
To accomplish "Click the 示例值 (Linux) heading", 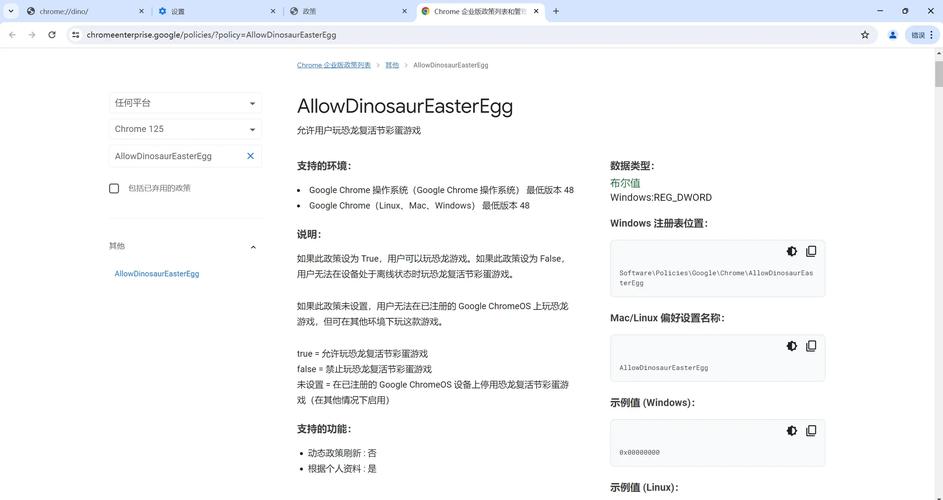I will (x=644, y=487).
